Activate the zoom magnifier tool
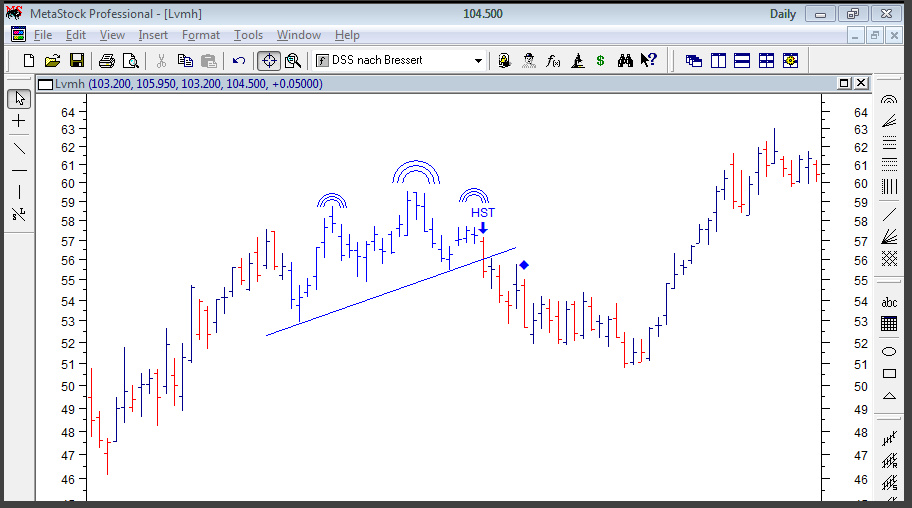Viewport: 912px width, 508px height. [293, 61]
